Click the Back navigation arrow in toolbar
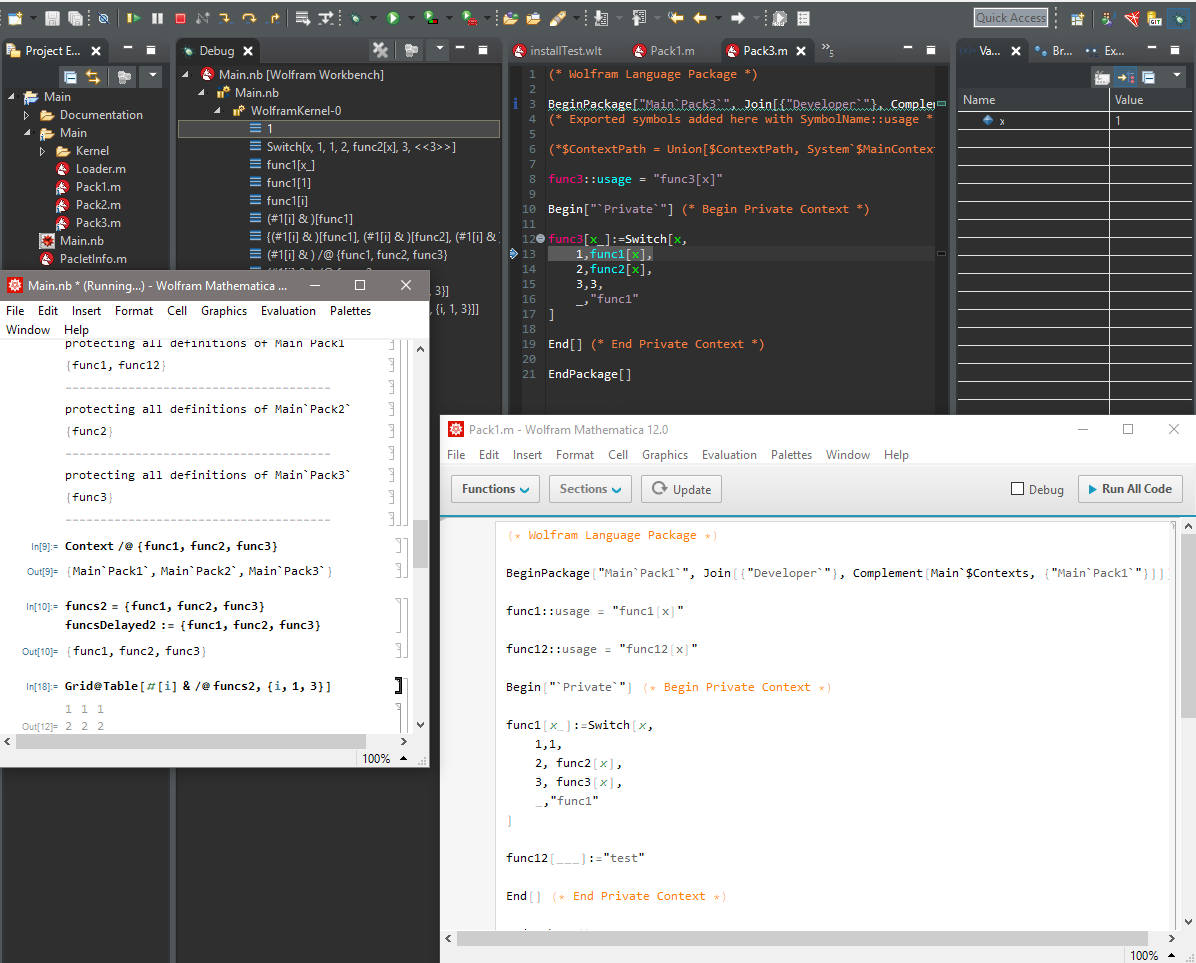The image size is (1196, 963). [699, 18]
